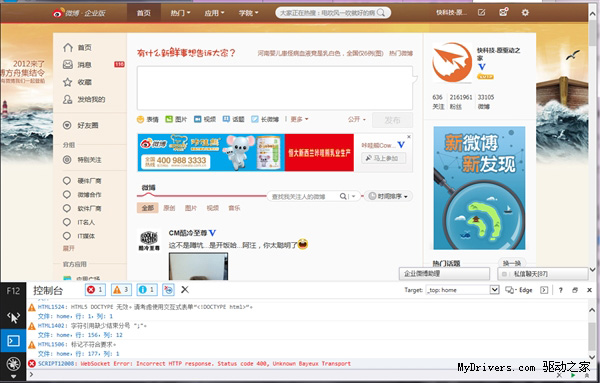Filter console info messages button
Viewport: 600px width, 383px height.
tap(147, 290)
